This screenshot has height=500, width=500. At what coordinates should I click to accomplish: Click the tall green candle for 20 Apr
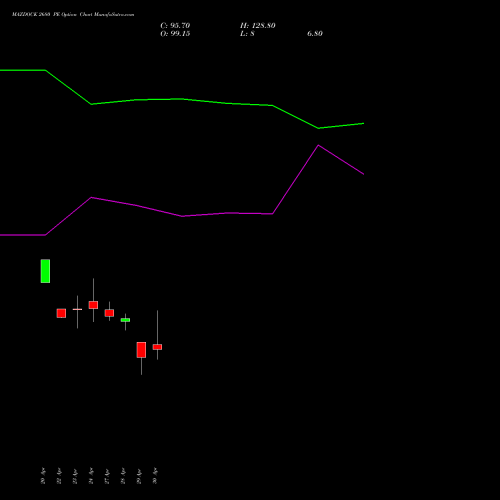45,271
